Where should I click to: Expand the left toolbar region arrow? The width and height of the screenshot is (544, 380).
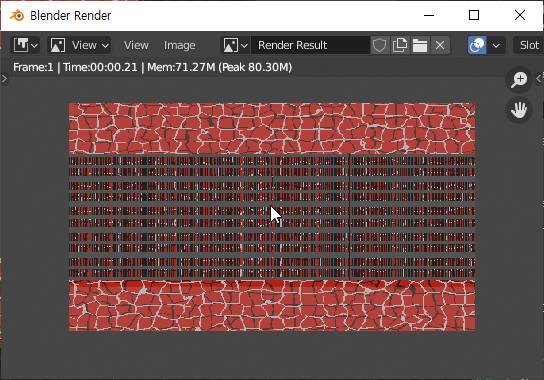[4, 79]
